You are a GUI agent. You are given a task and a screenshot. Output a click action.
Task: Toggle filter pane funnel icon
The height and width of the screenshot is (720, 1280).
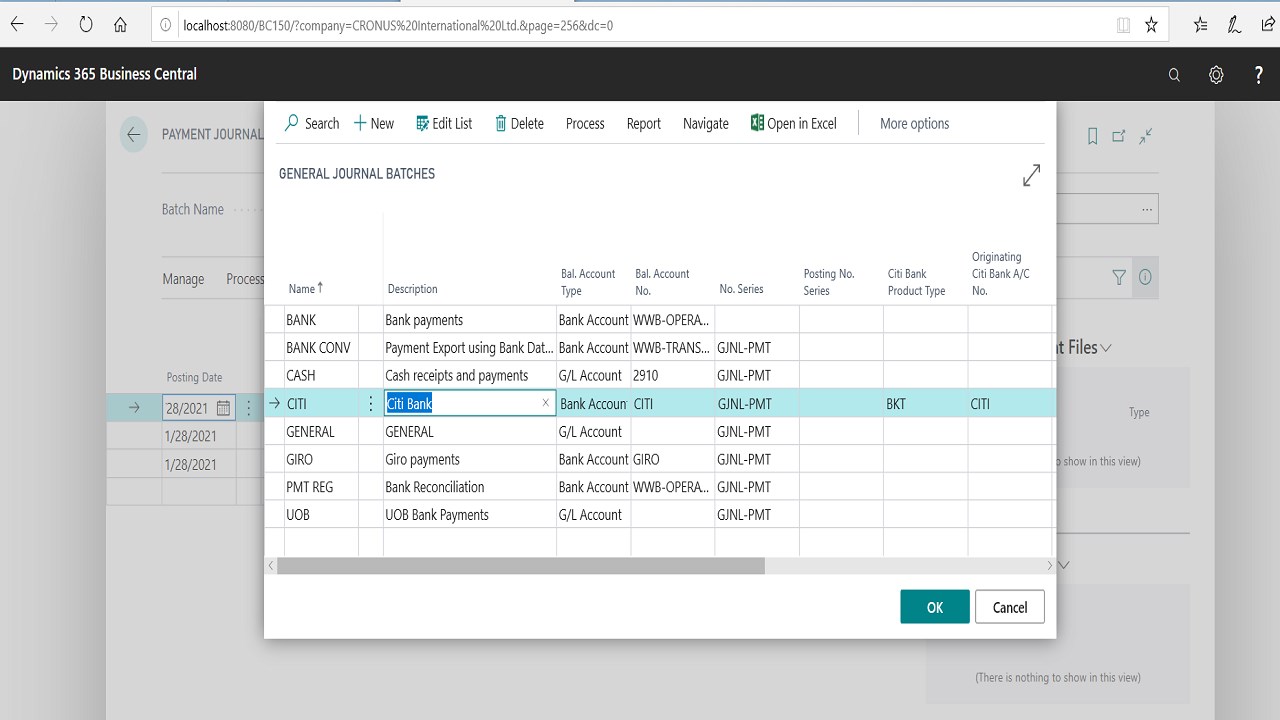click(1119, 278)
